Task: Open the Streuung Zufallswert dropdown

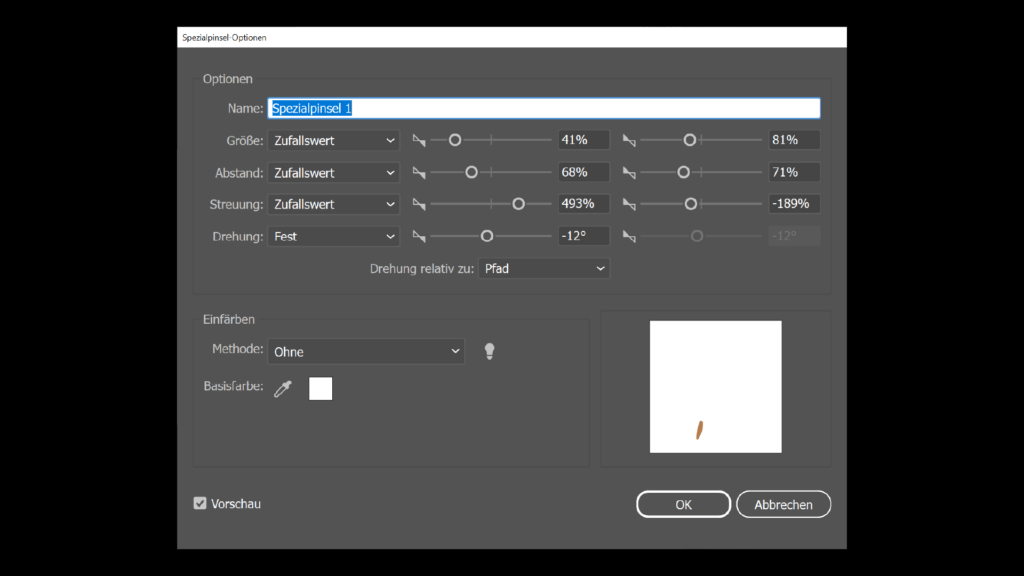Action: tap(333, 204)
